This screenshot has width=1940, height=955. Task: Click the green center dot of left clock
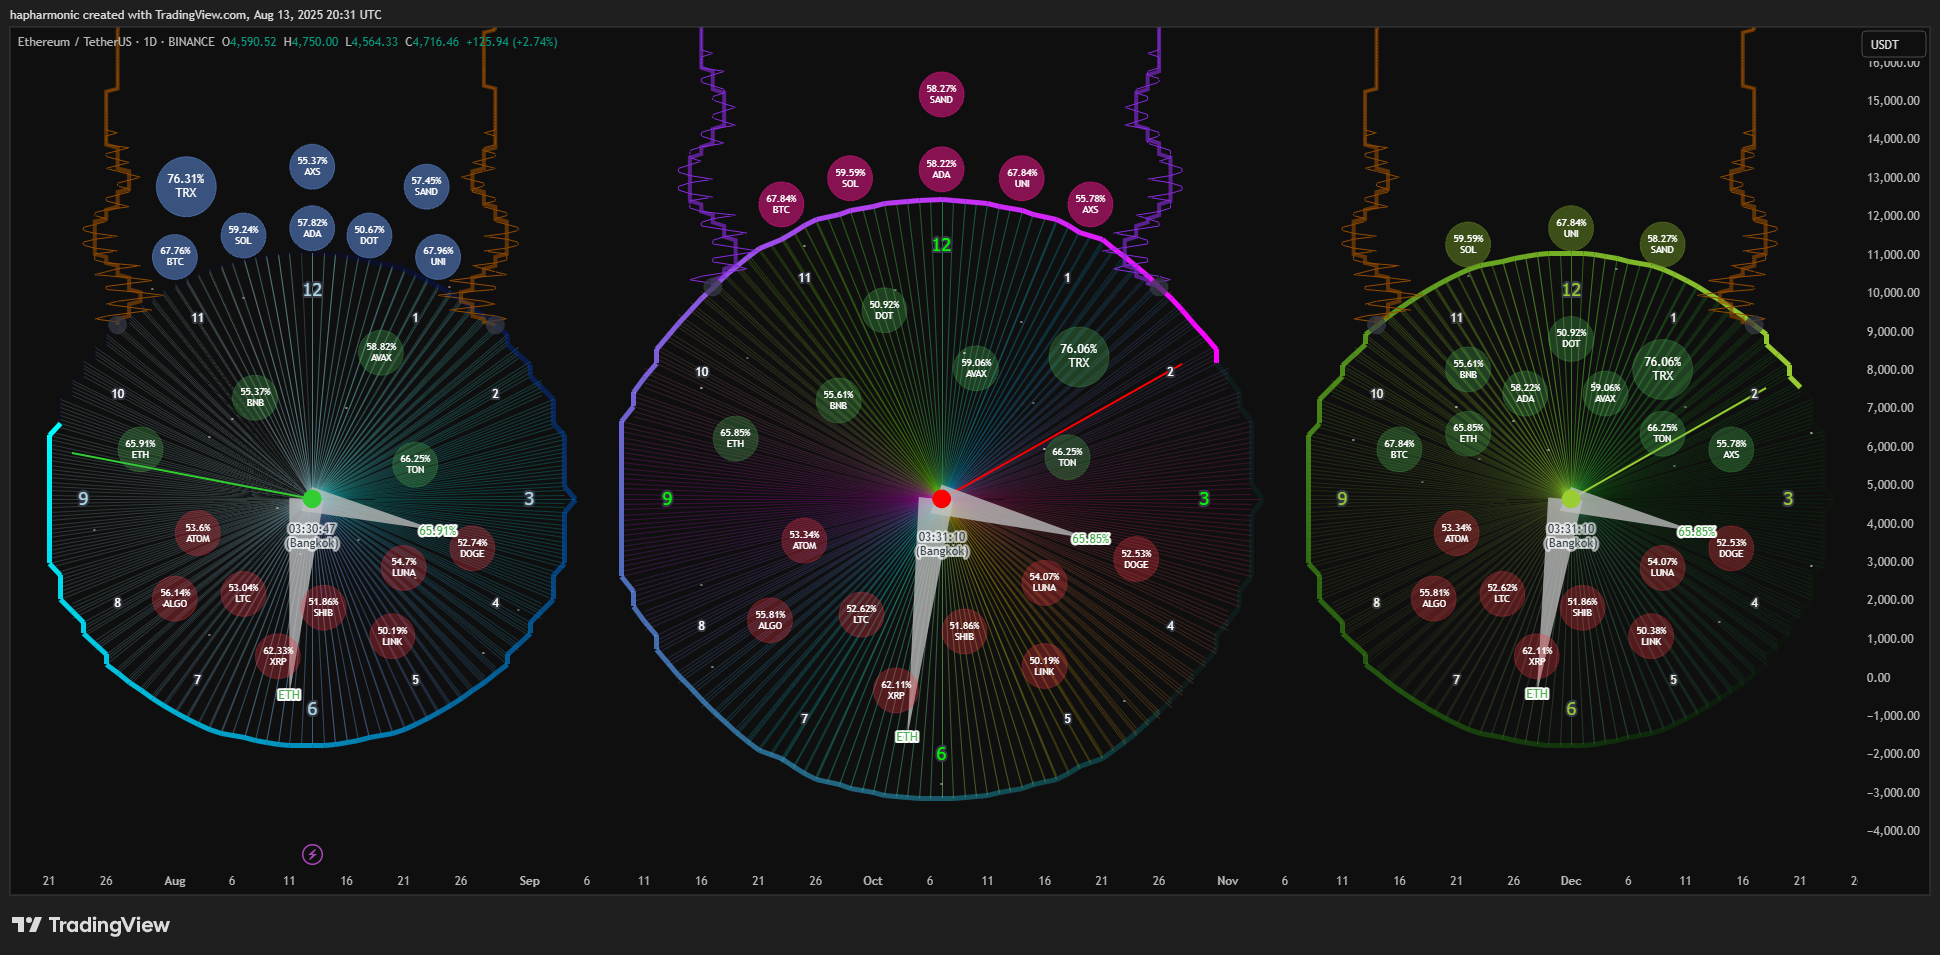312,498
